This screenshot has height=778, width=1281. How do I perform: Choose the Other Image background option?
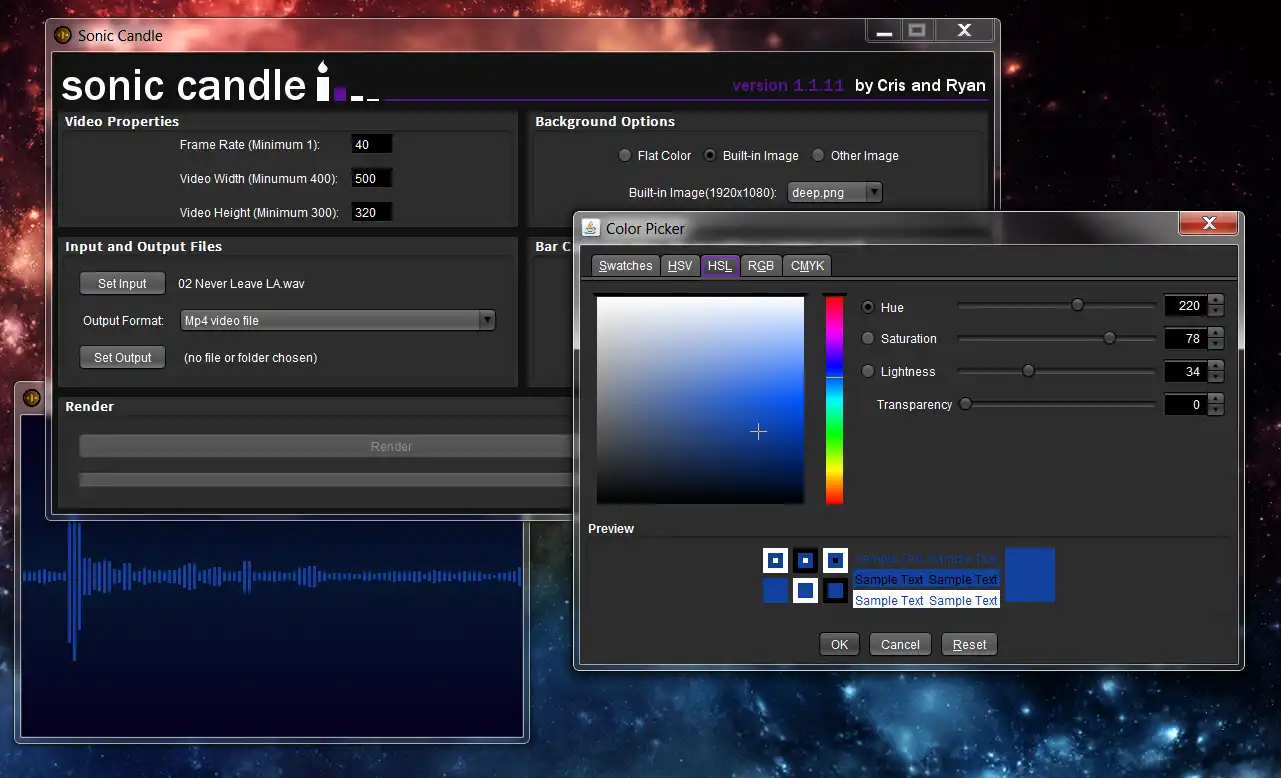[x=818, y=156]
